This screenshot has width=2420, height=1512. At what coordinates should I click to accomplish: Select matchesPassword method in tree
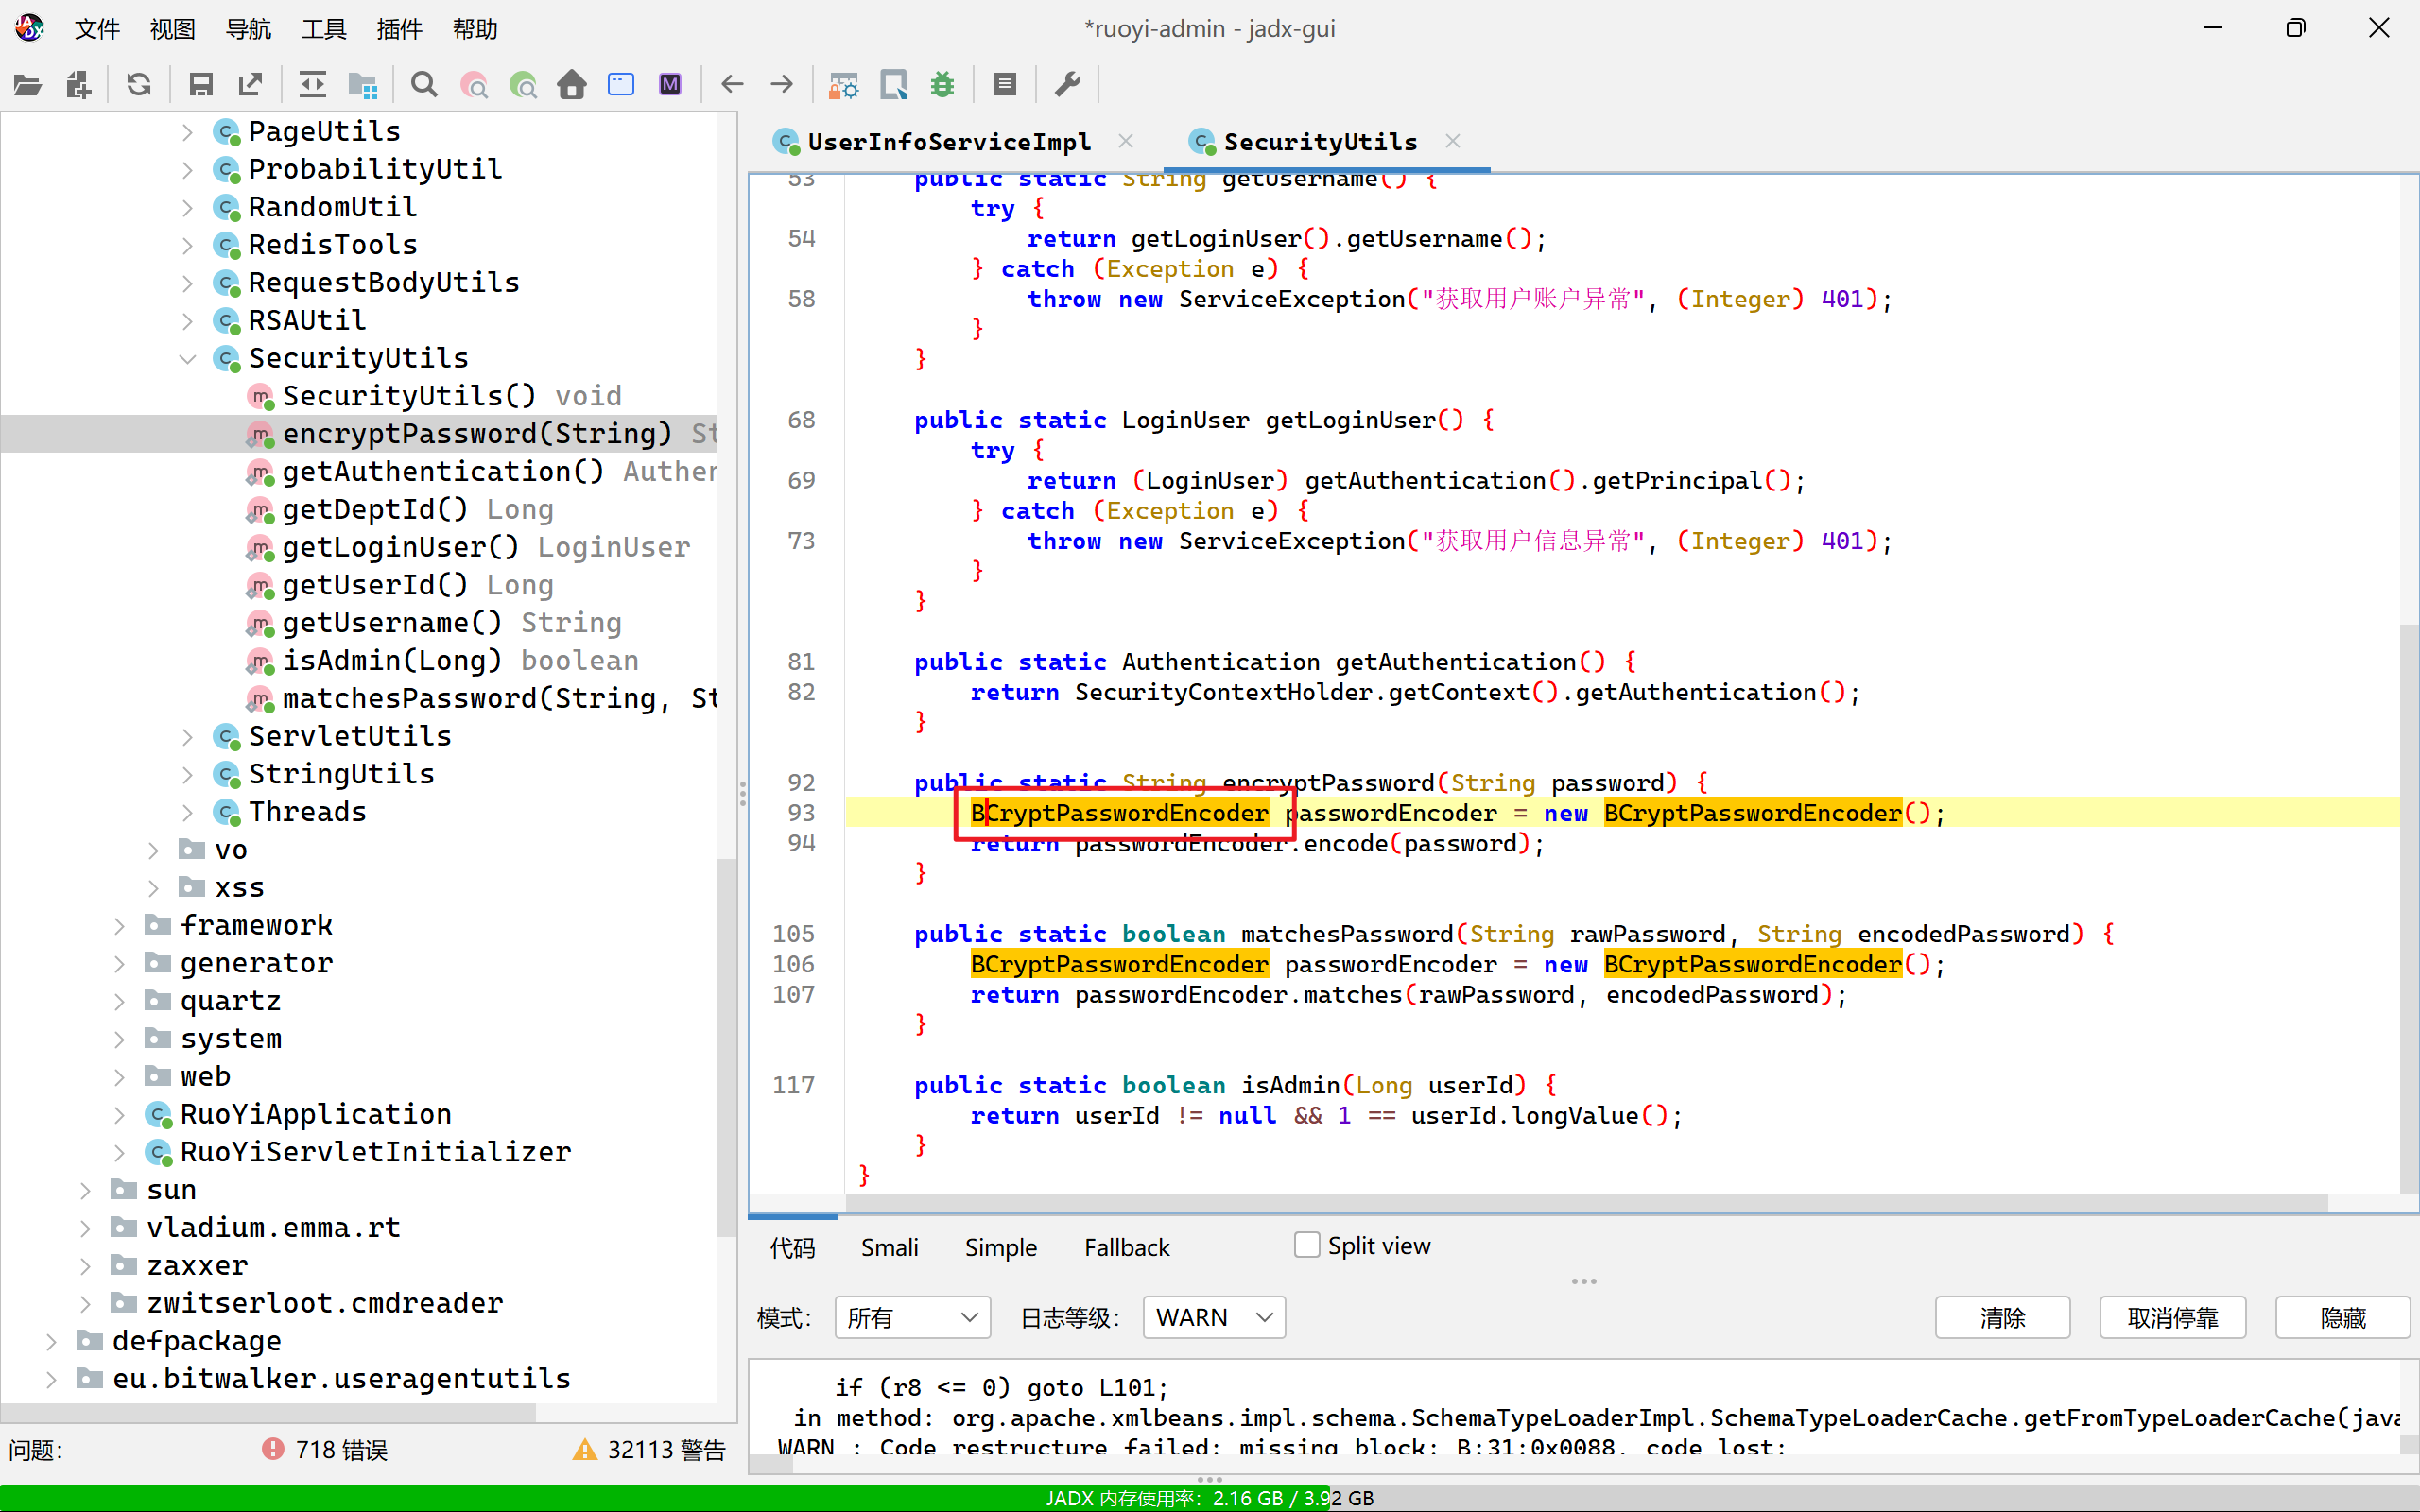coord(470,698)
